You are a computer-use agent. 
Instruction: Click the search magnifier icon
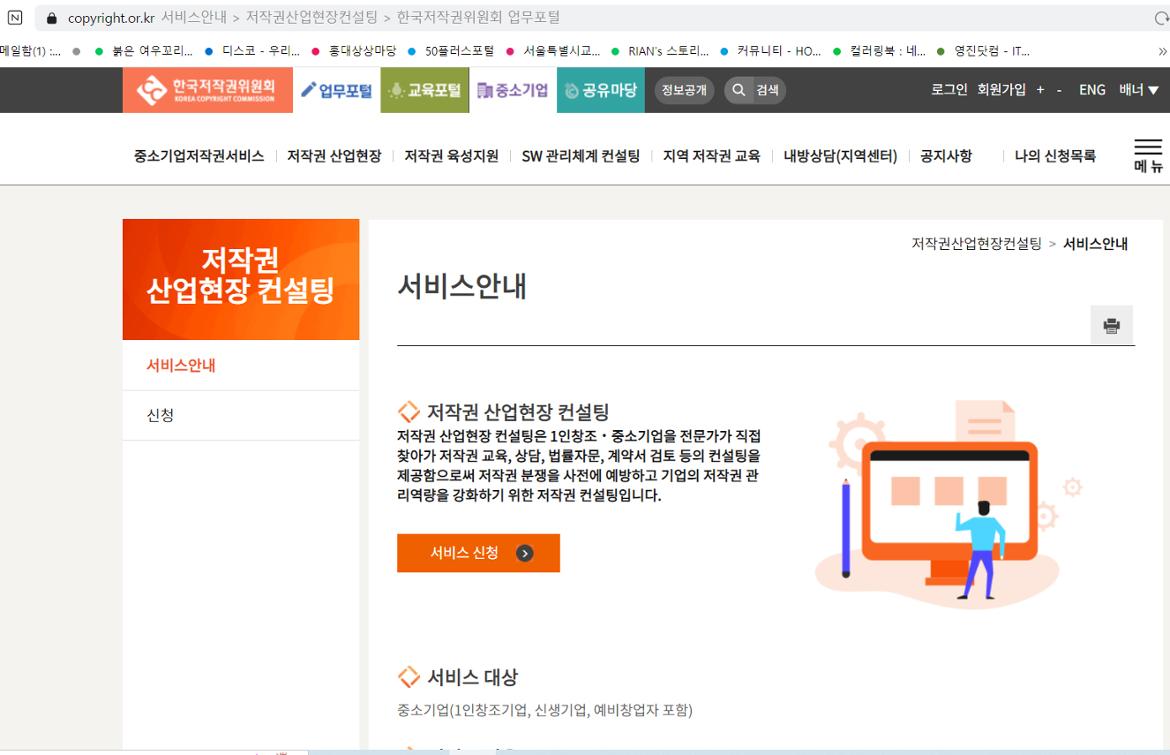pyautogui.click(x=737, y=90)
